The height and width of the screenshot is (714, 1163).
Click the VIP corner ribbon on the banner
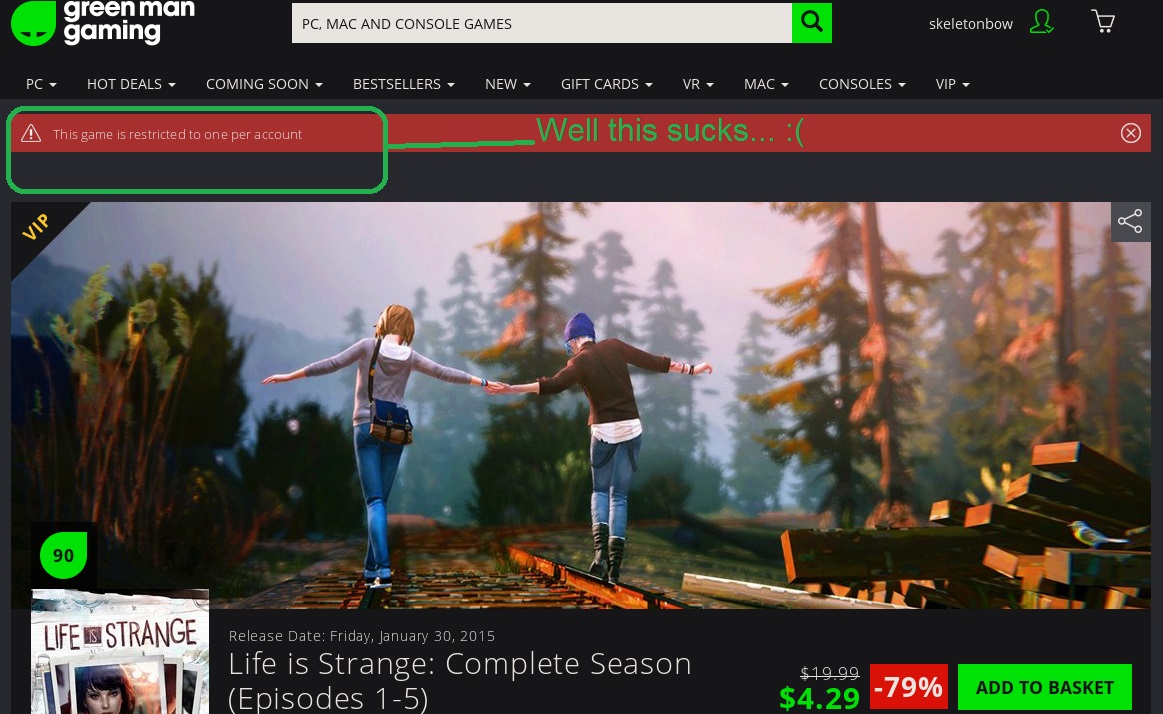click(x=37, y=228)
